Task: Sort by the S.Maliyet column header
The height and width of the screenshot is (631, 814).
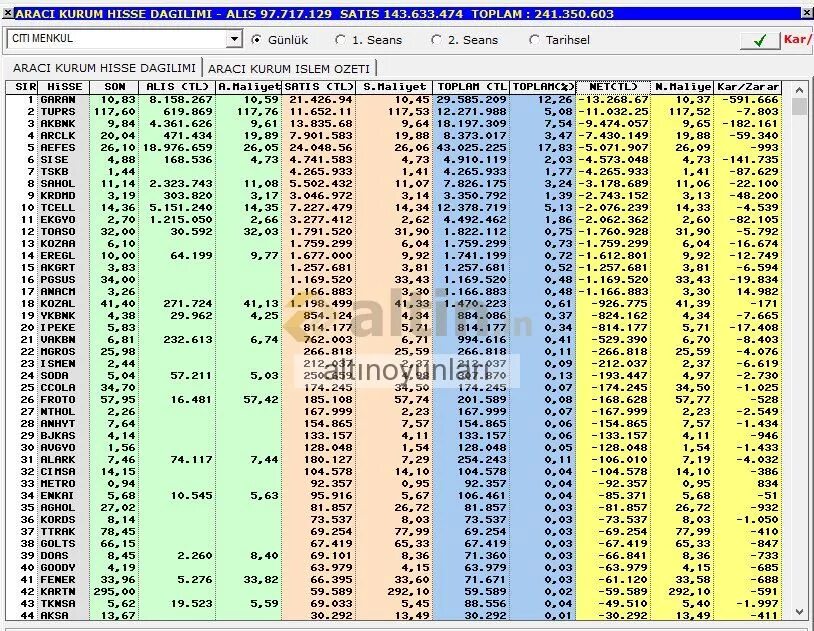Action: coord(394,87)
